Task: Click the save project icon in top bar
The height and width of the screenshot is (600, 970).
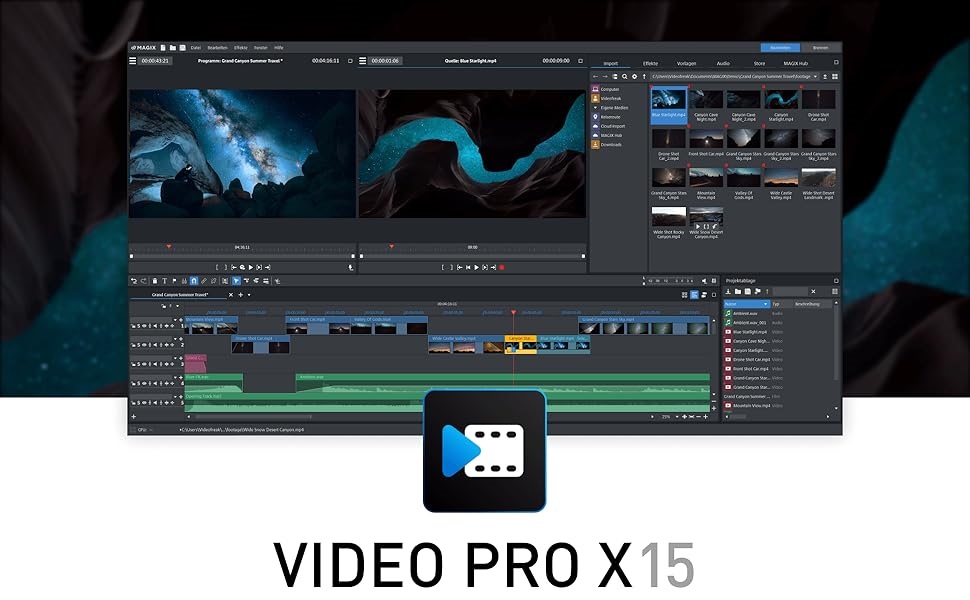Action: coord(182,48)
